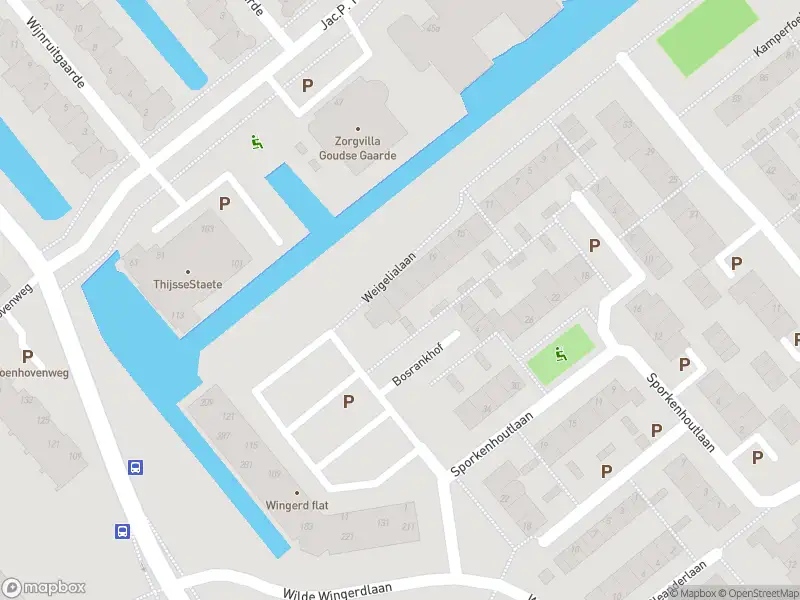The width and height of the screenshot is (800, 600).
Task: Click the Wingerd flat place label
Action: pyautogui.click(x=297, y=505)
